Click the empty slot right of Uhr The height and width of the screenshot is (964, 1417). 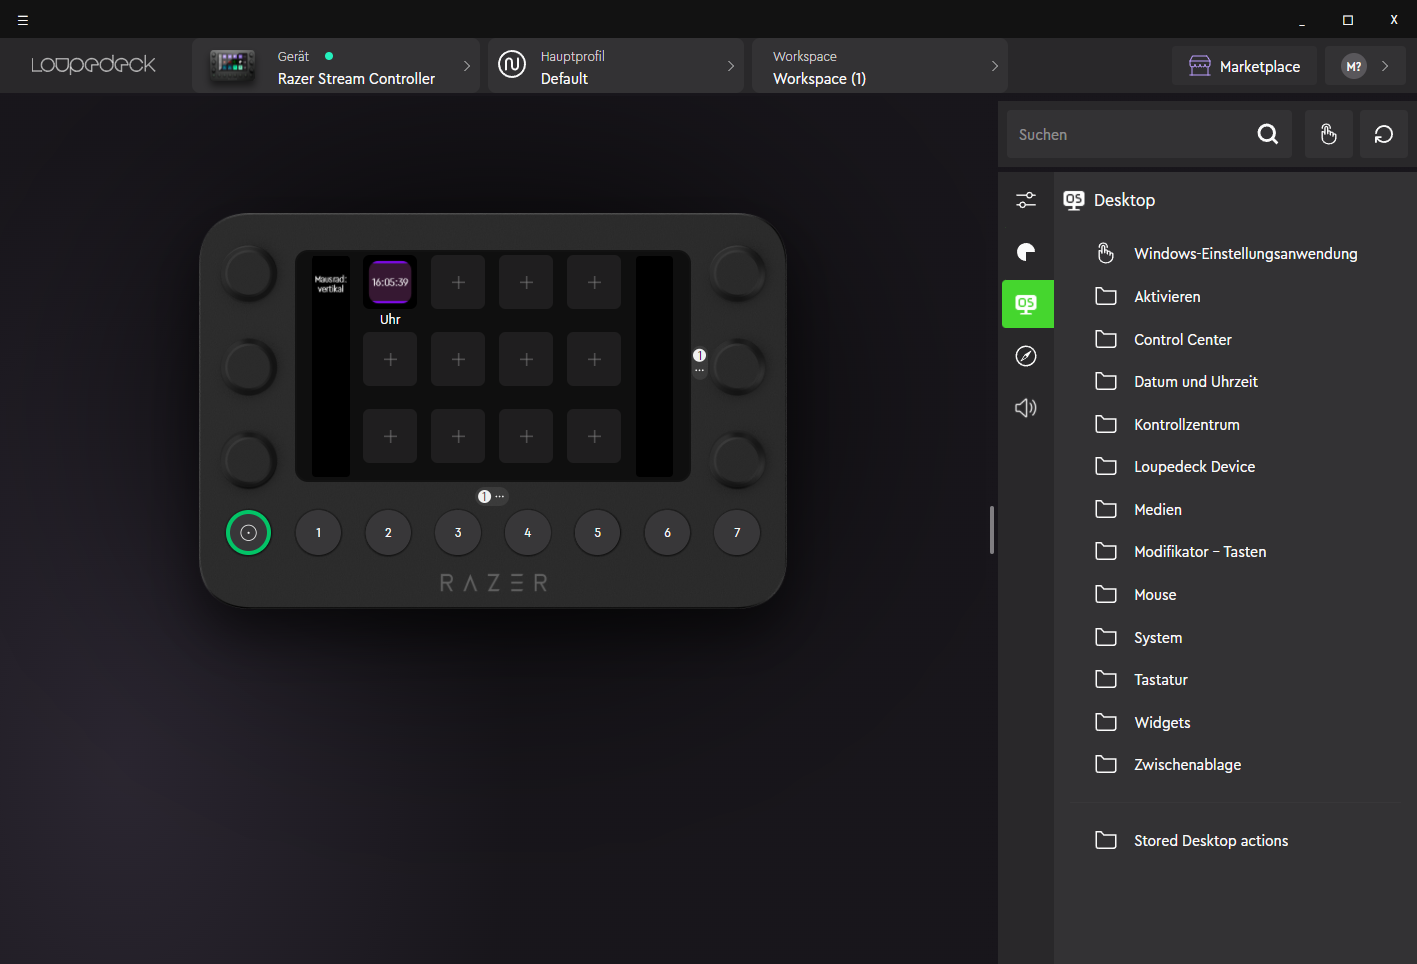(x=458, y=283)
